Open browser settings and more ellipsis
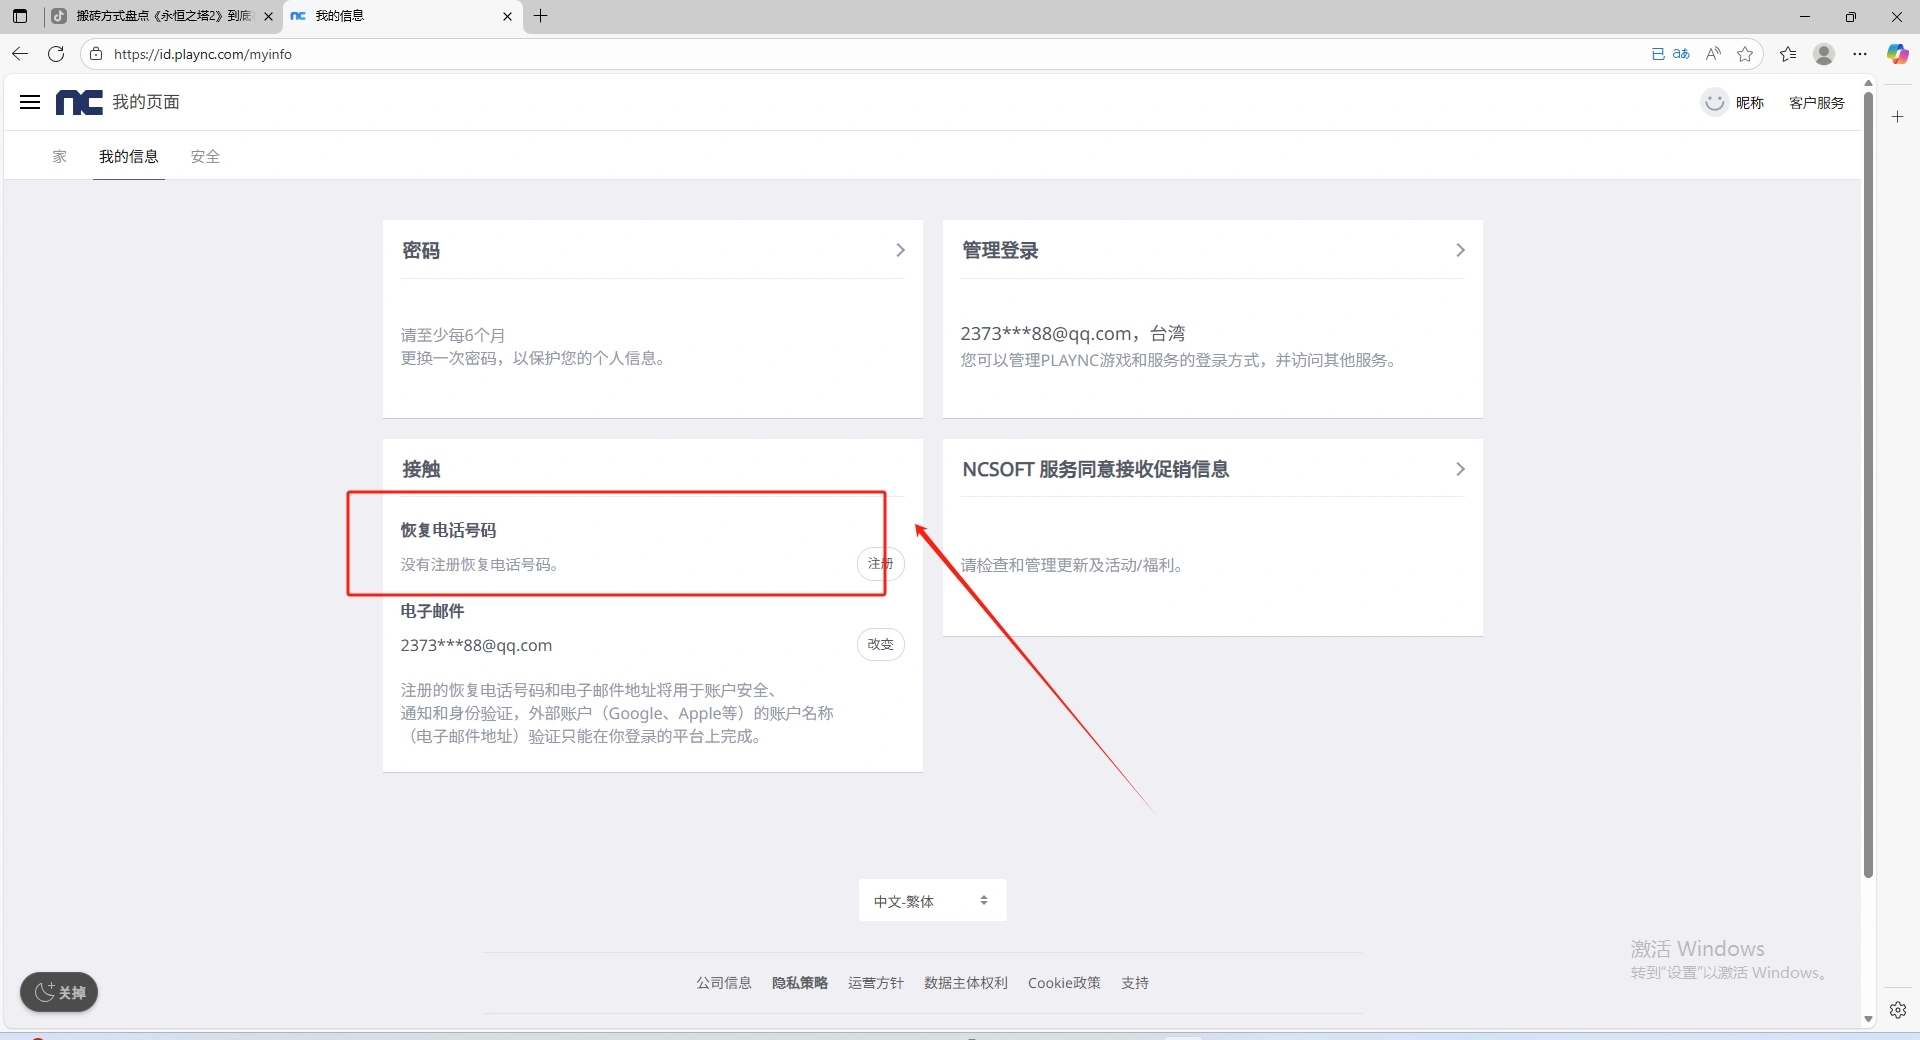This screenshot has width=1920, height=1040. (x=1860, y=54)
